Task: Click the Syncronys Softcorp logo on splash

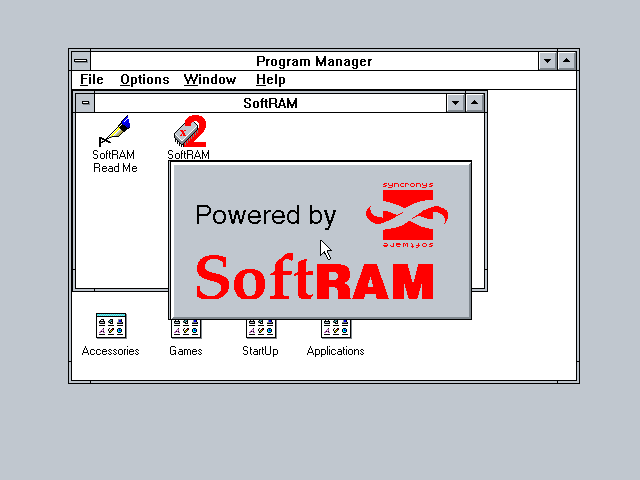Action: tap(407, 215)
